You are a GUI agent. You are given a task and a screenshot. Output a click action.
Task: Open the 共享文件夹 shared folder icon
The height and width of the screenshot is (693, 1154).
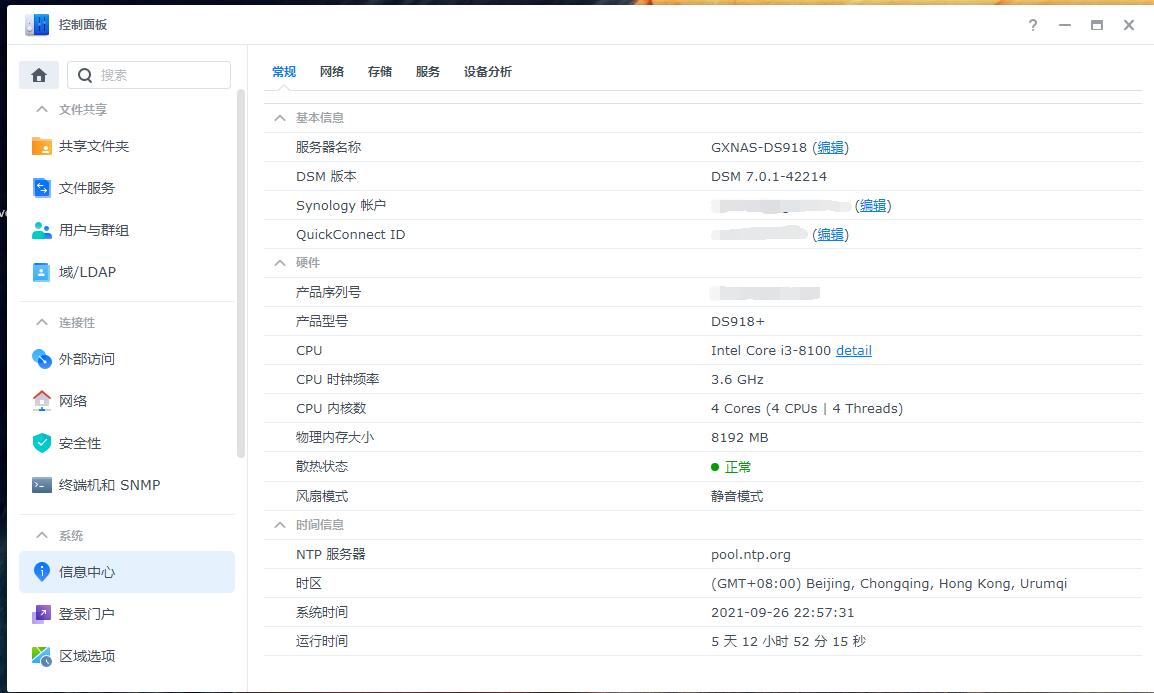coord(41,146)
